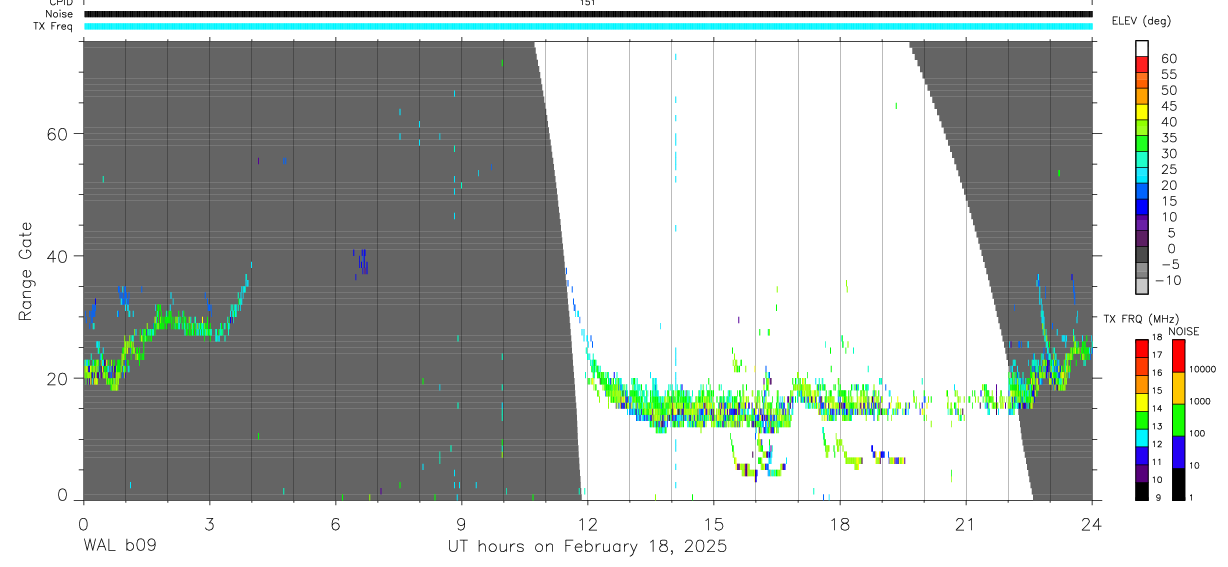This screenshot has width=1228, height=567.
Task: Click the 'TX Freq' row label at top left
Action: click(x=55, y=26)
